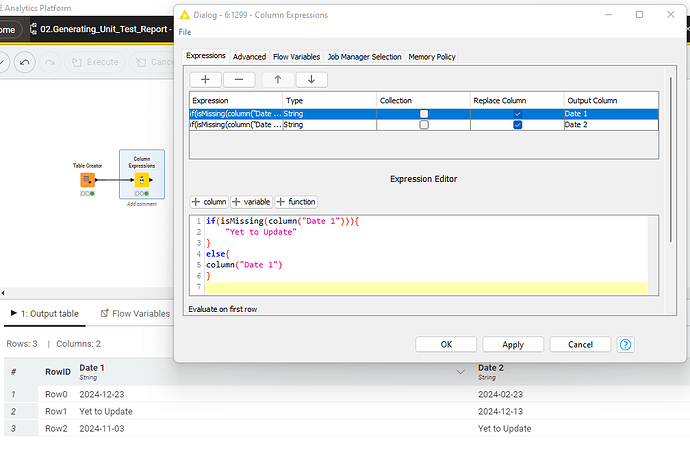Move expression down with arrow button

tap(312, 80)
